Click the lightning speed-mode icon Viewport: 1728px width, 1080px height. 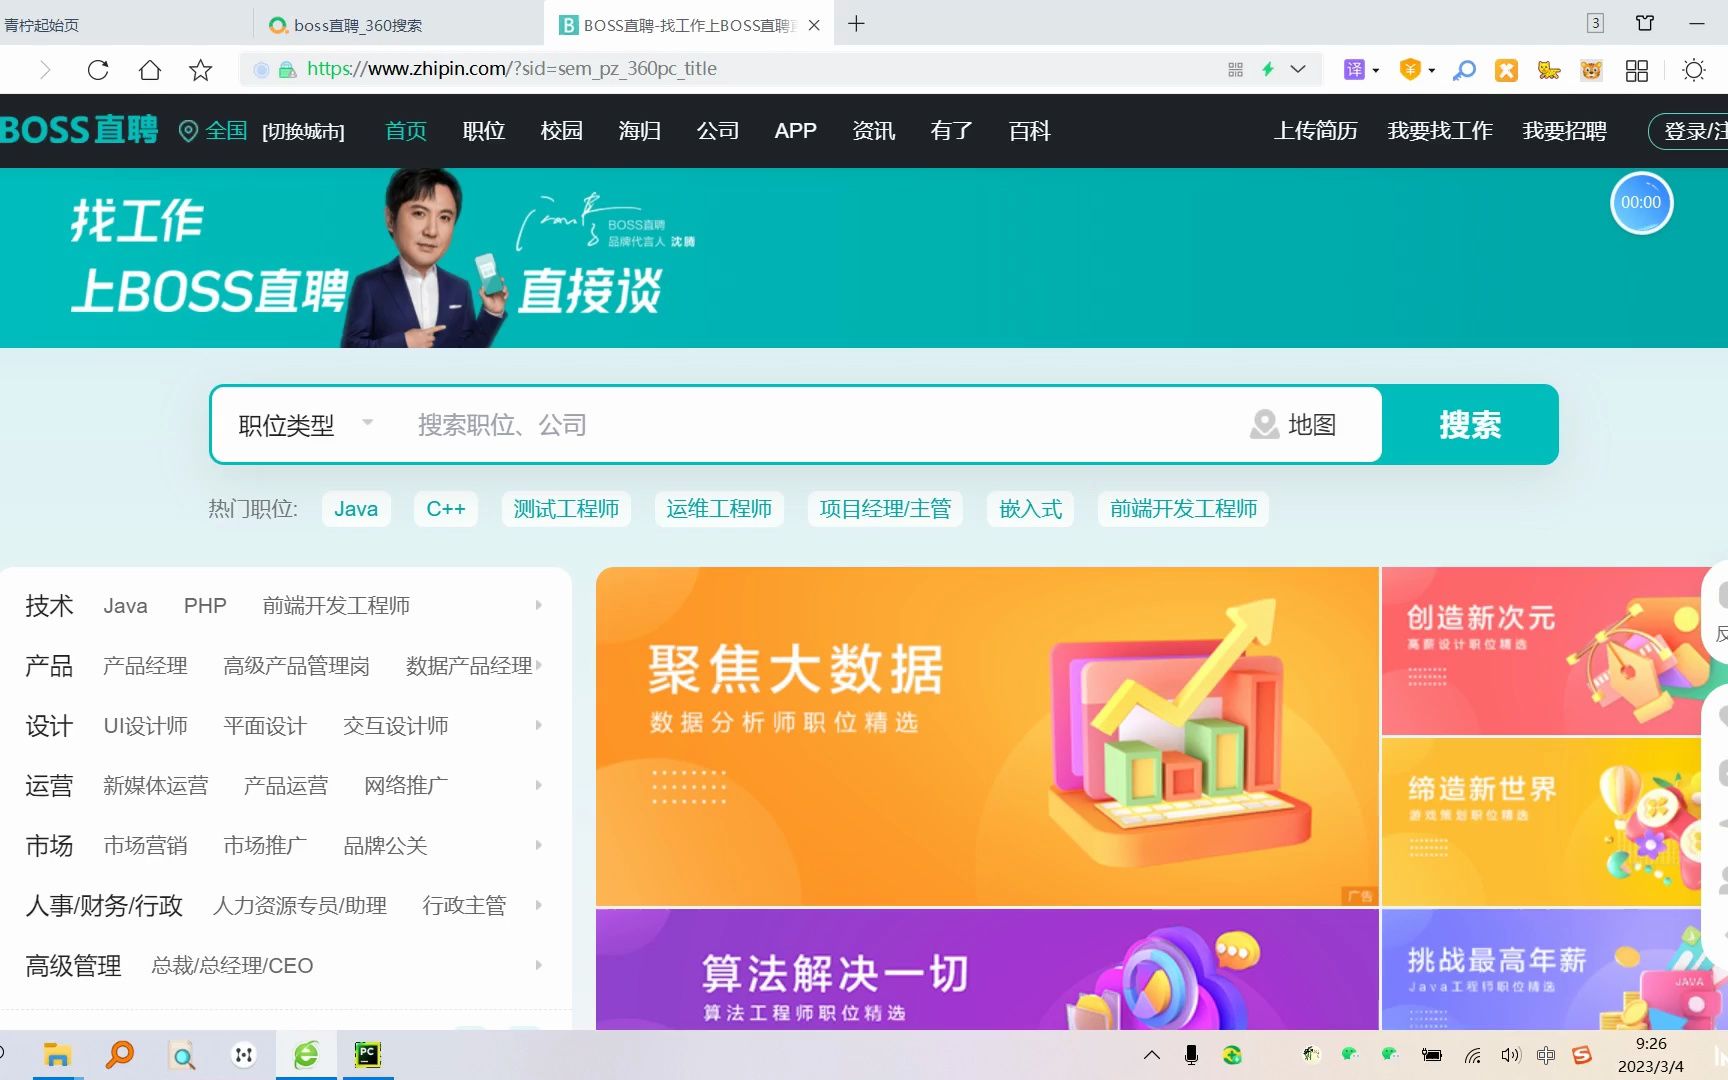[x=1267, y=69]
